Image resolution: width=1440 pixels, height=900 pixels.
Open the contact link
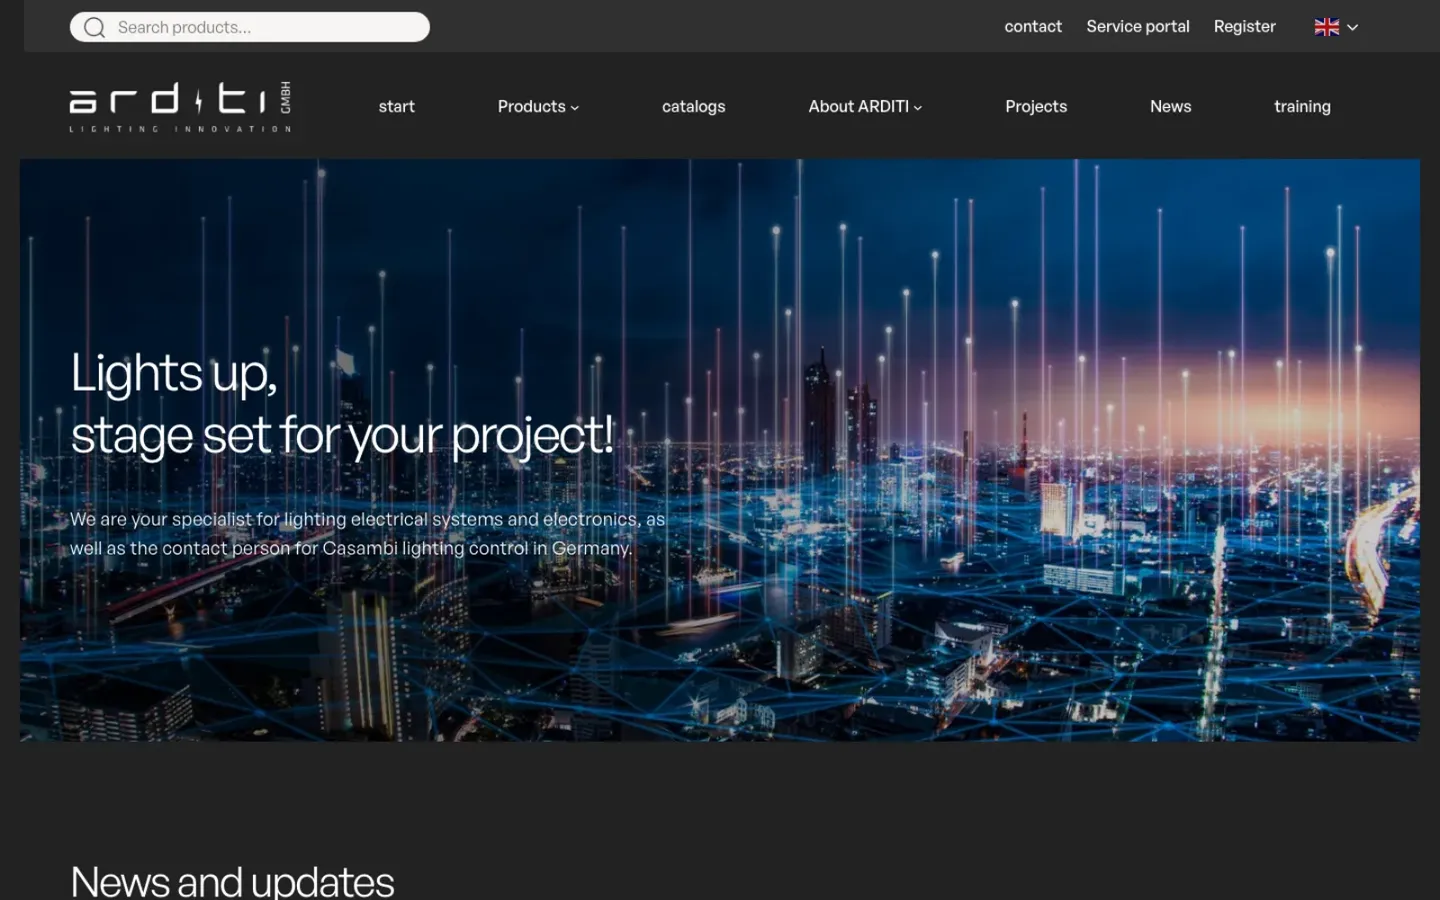(1033, 26)
